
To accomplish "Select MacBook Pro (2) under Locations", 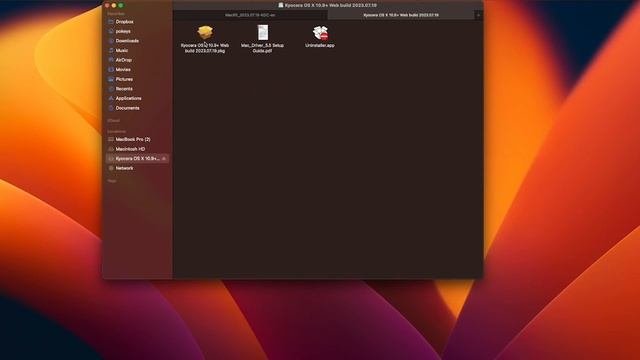I will point(133,140).
